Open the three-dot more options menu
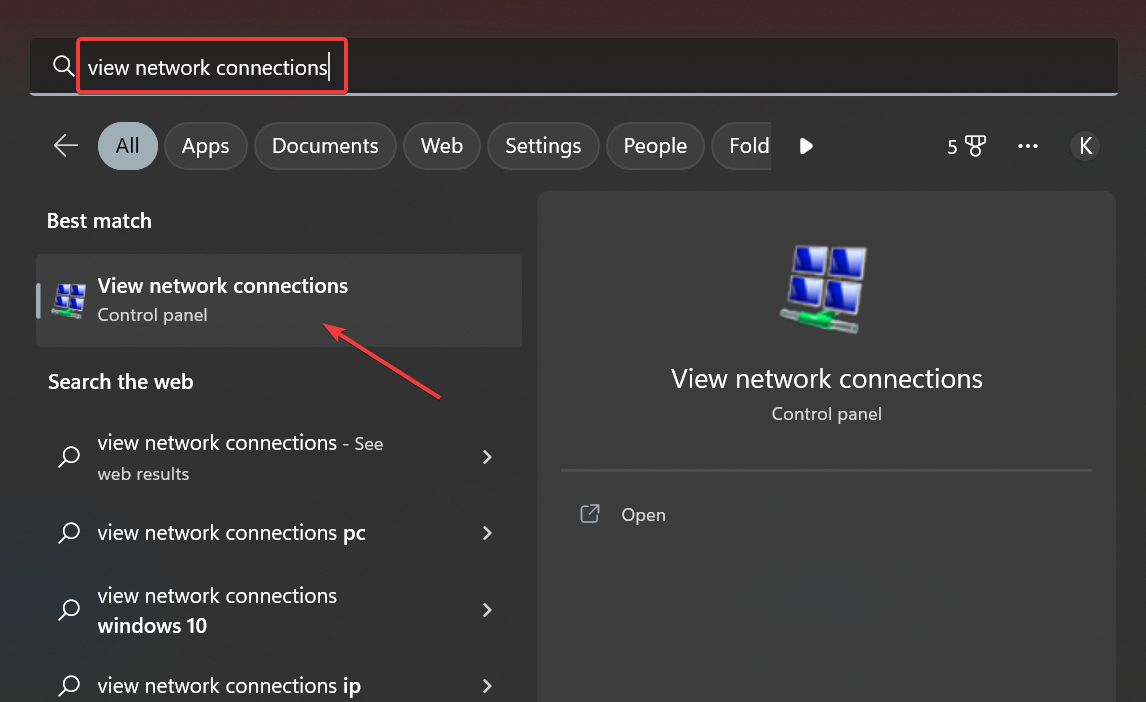Image resolution: width=1146 pixels, height=702 pixels. point(1028,146)
